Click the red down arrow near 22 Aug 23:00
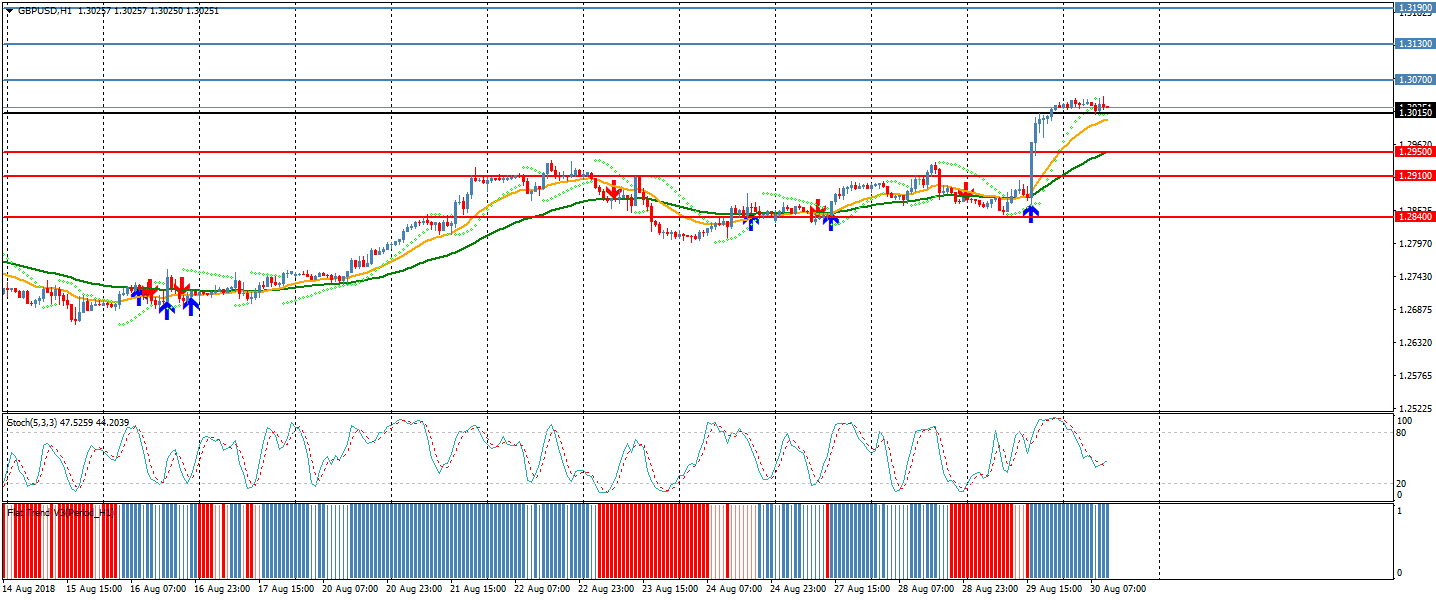The width and height of the screenshot is (1436, 600). point(612,190)
